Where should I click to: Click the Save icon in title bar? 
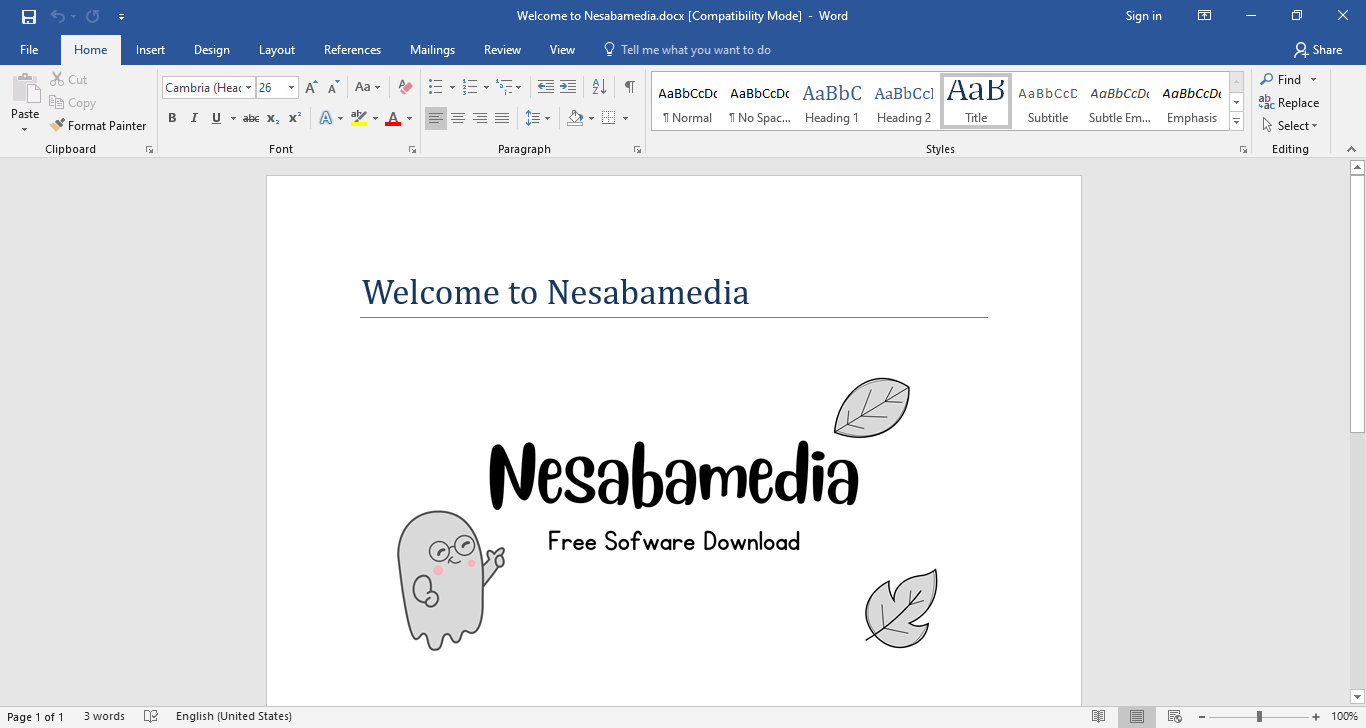[29, 16]
